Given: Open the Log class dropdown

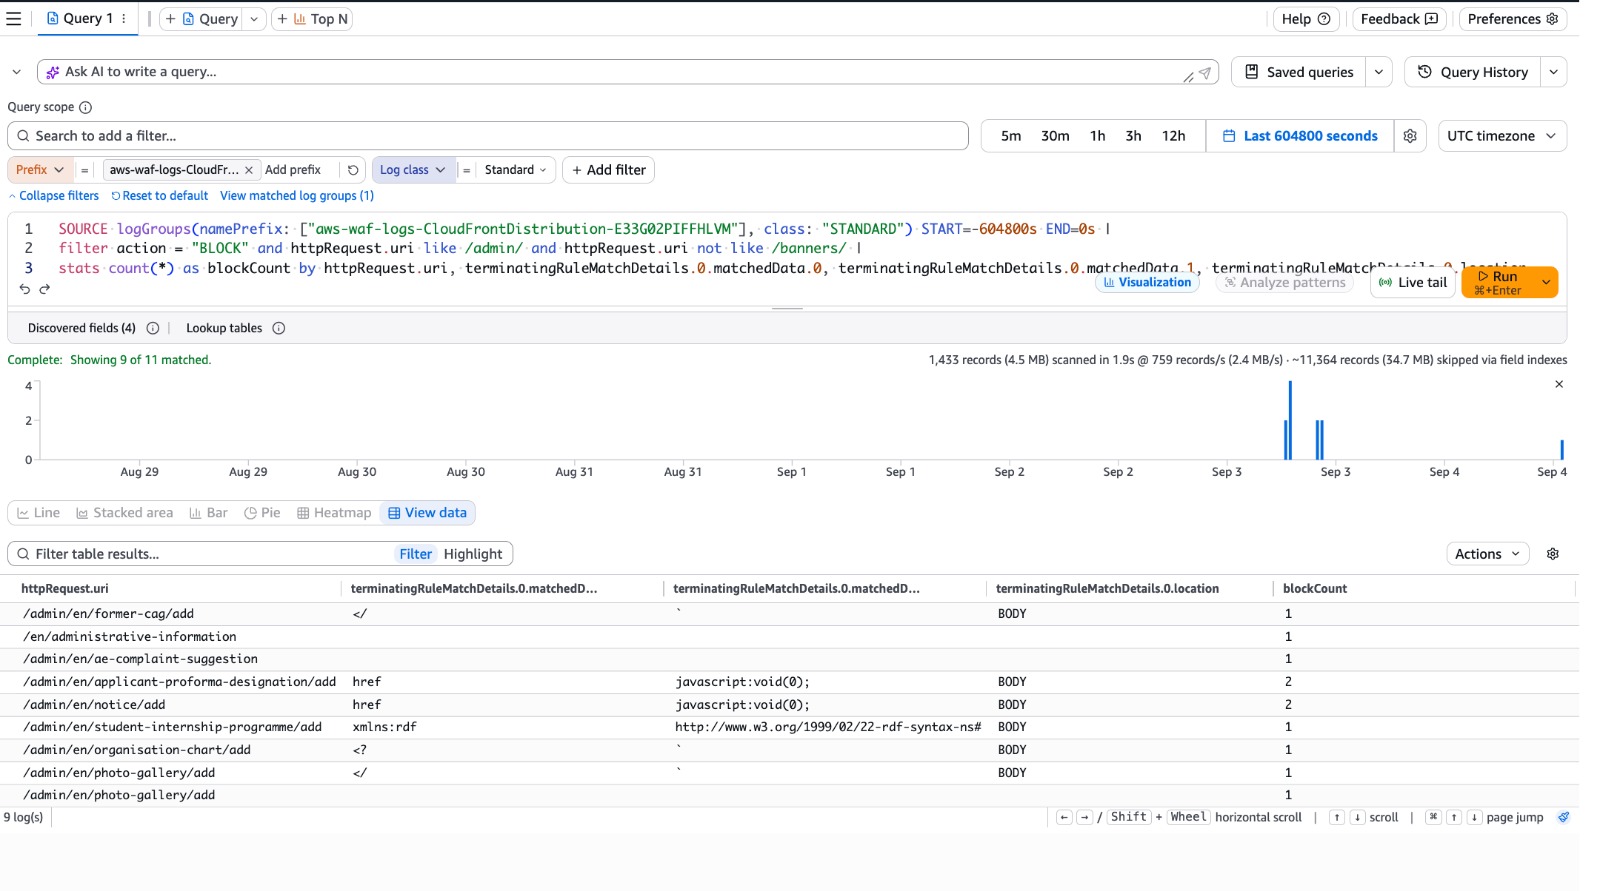Looking at the screenshot, I should [x=413, y=170].
